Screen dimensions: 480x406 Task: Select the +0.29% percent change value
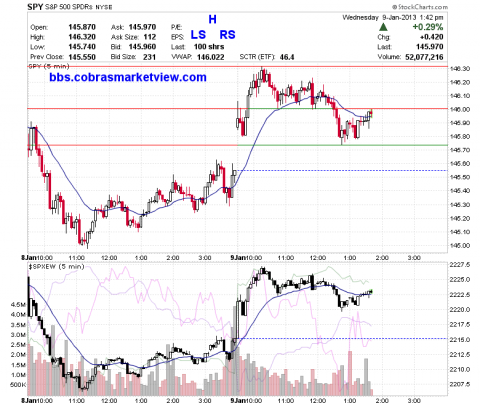[428, 27]
